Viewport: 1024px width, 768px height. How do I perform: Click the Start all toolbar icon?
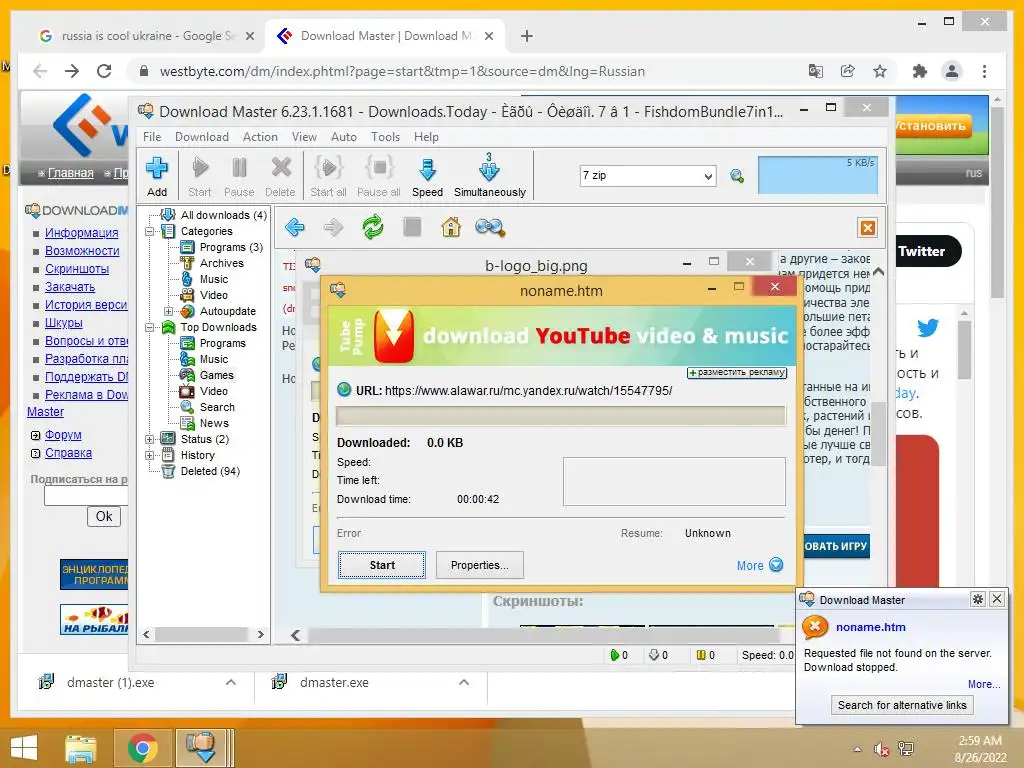328,176
